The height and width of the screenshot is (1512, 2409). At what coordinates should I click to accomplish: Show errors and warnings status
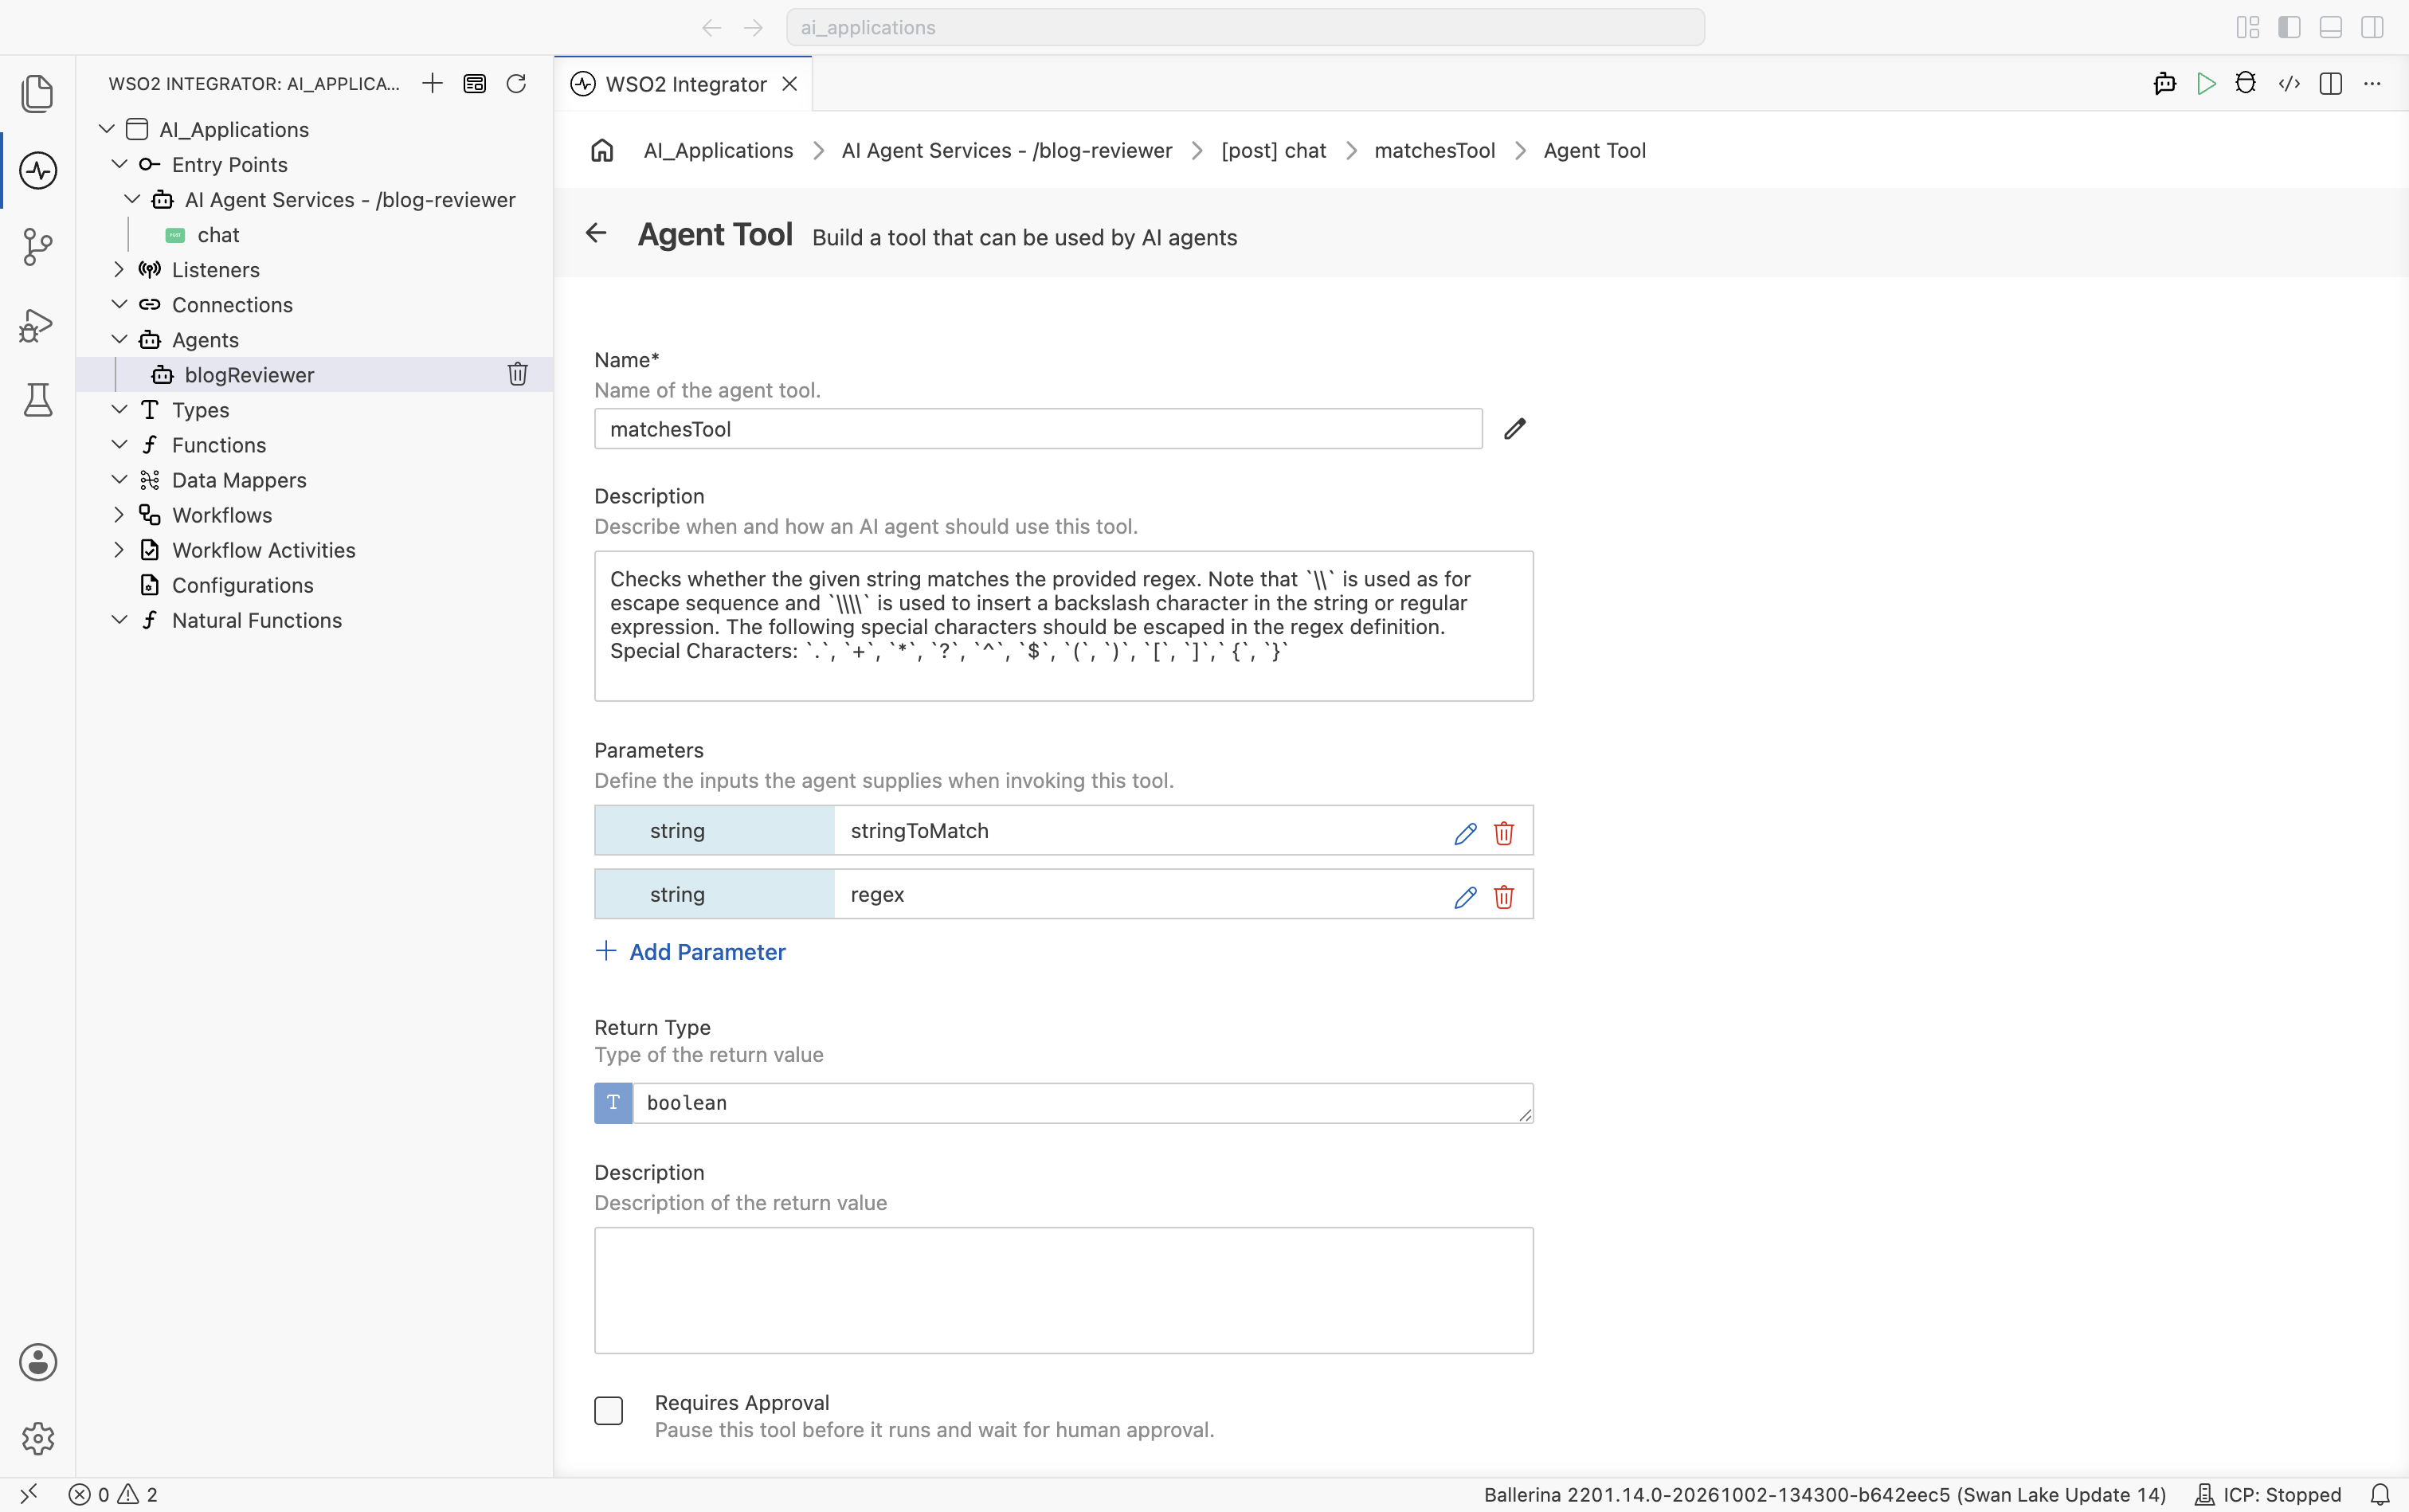tap(113, 1494)
